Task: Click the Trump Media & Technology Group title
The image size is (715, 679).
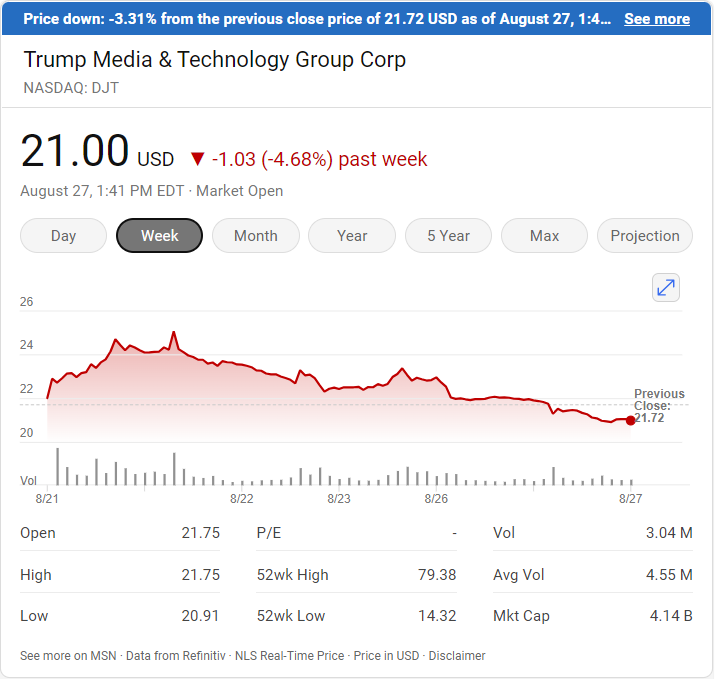Action: pyautogui.click(x=214, y=59)
